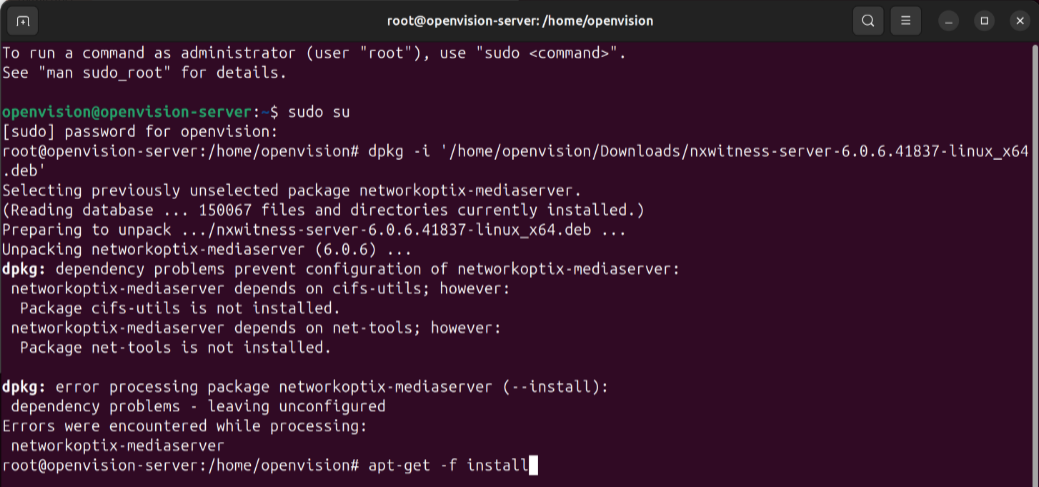1039x487 pixels.
Task: Open the terminal hamburger menu
Action: pos(905,21)
